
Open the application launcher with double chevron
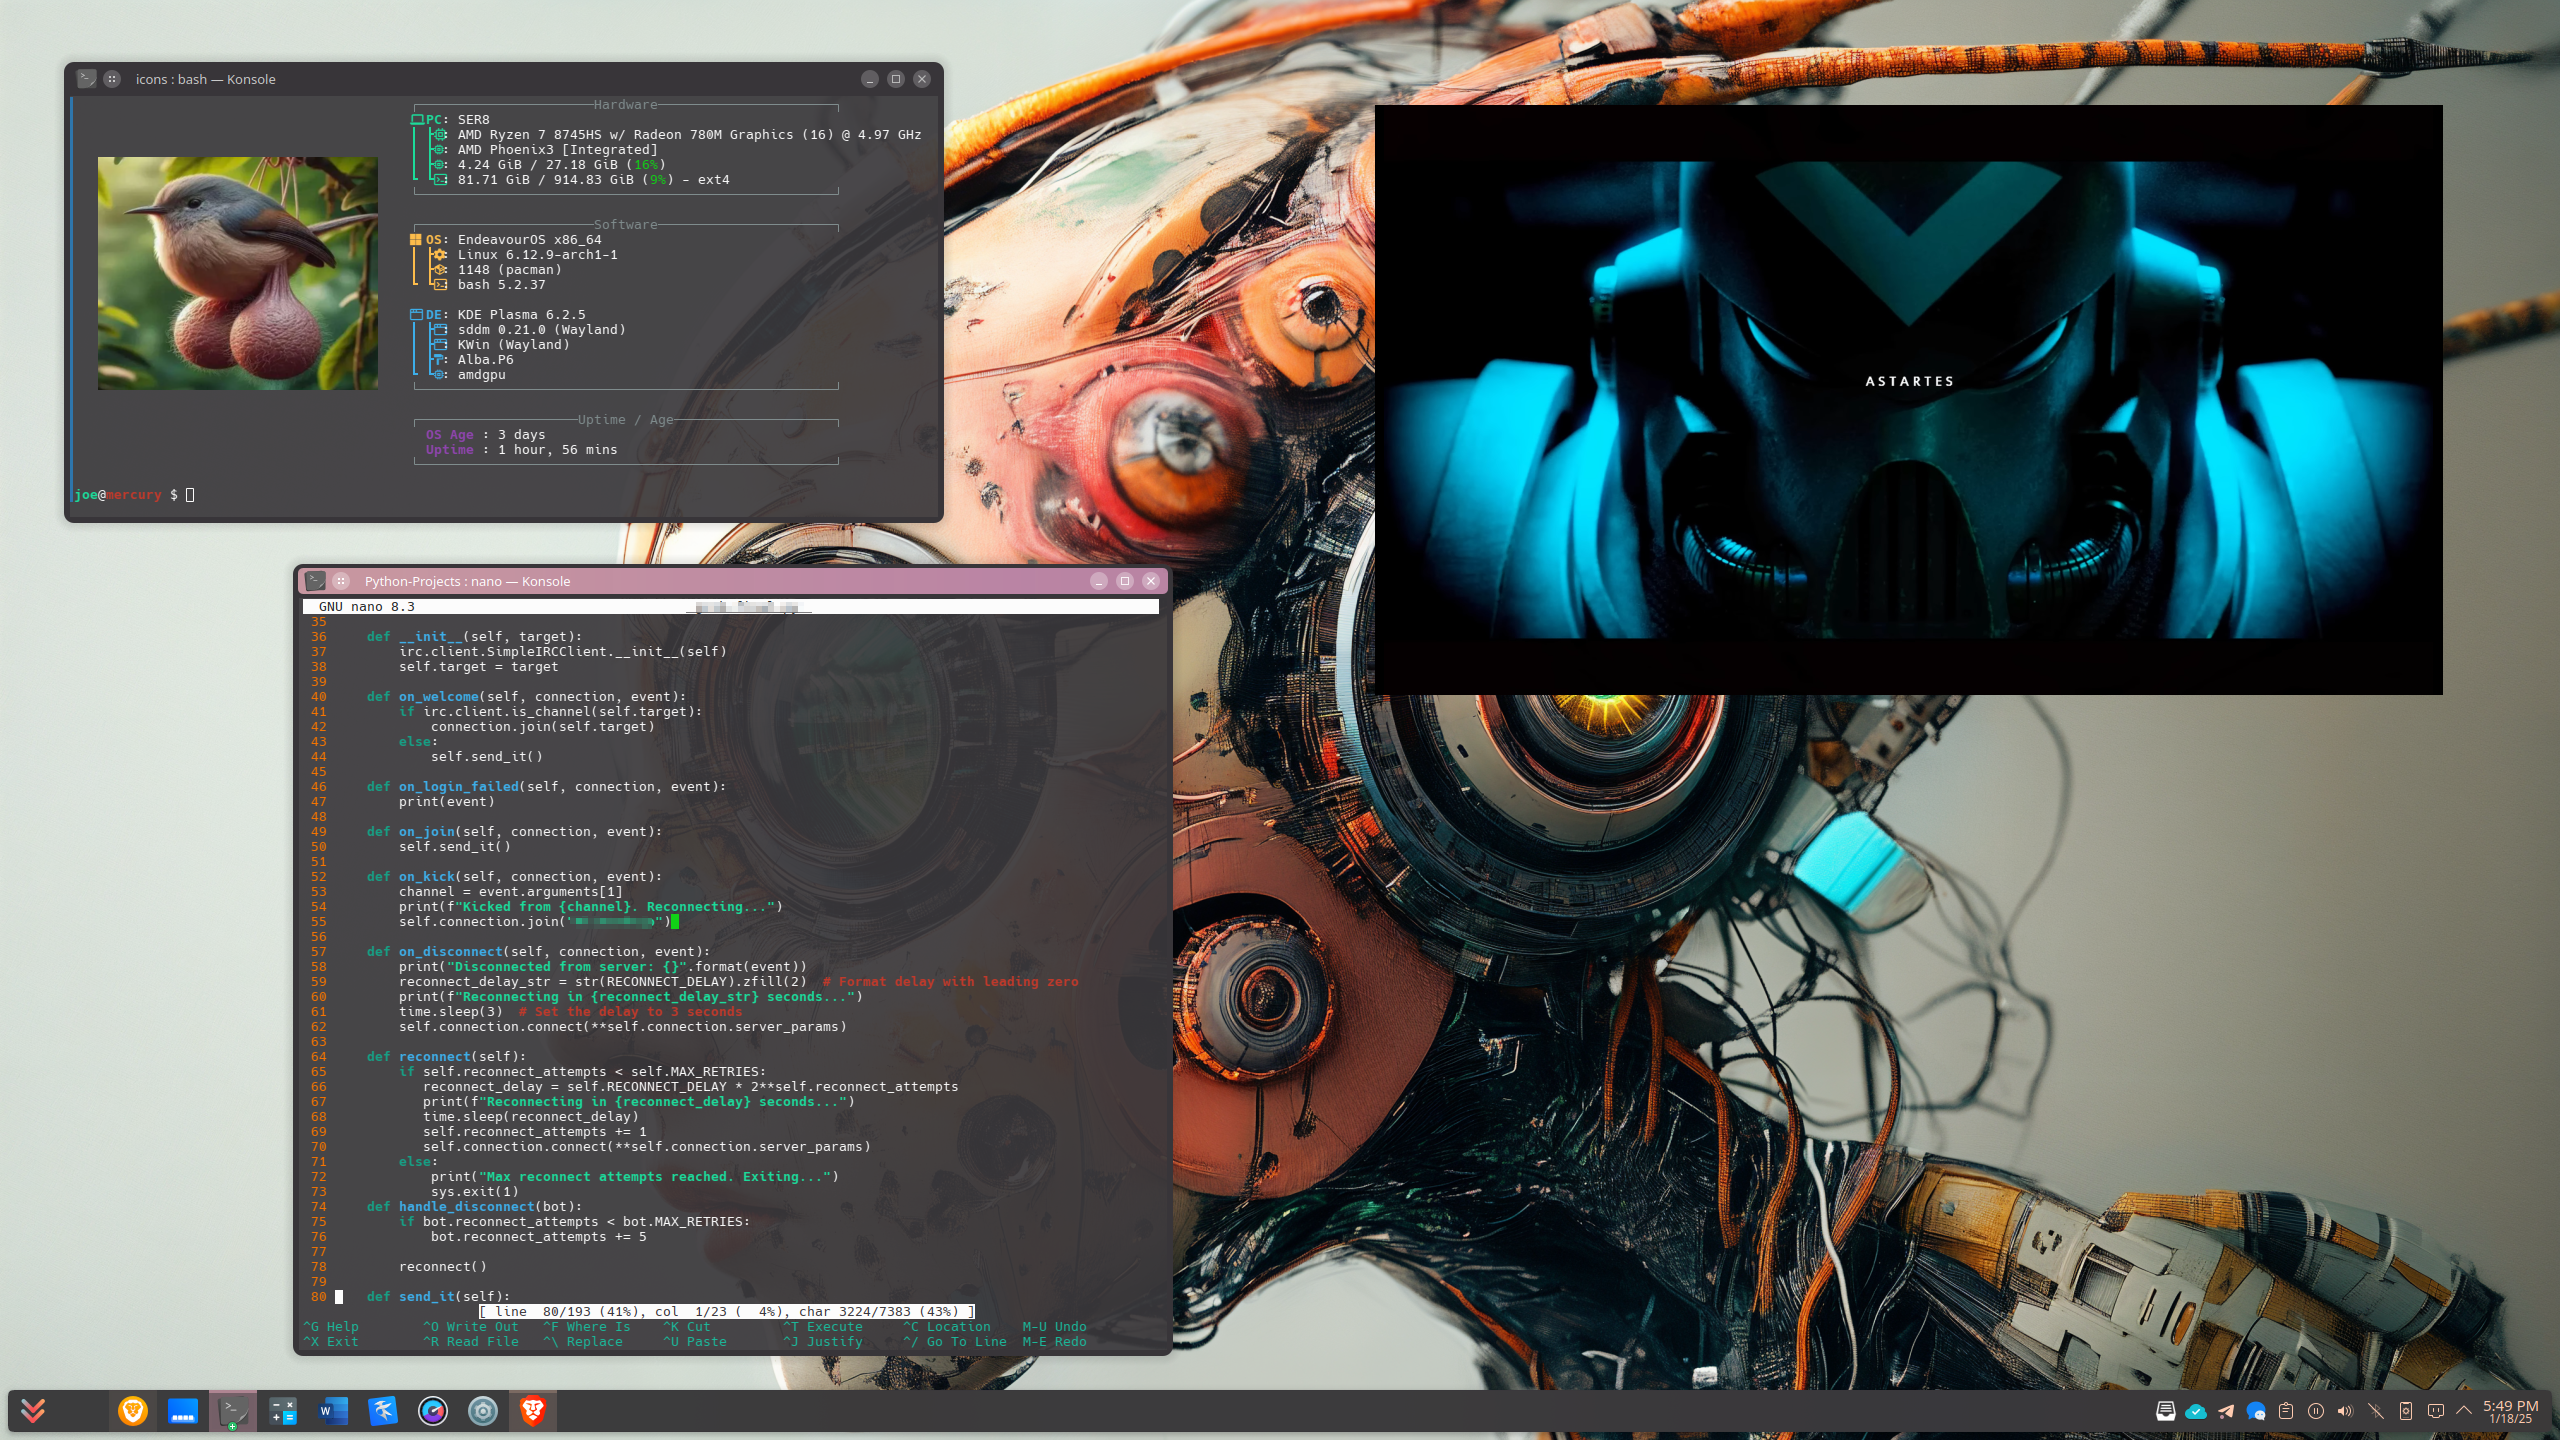(33, 1411)
